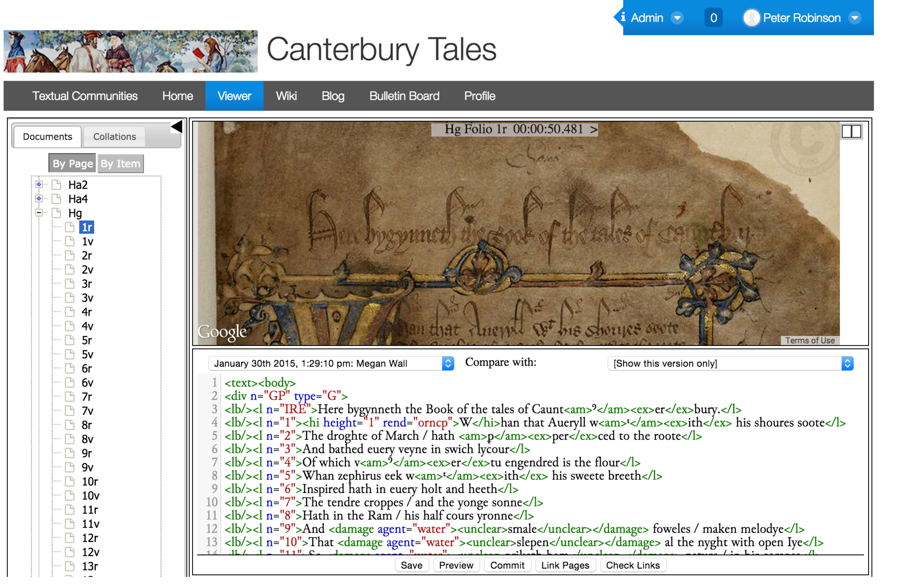Click the info icon beside Admin

tap(623, 17)
